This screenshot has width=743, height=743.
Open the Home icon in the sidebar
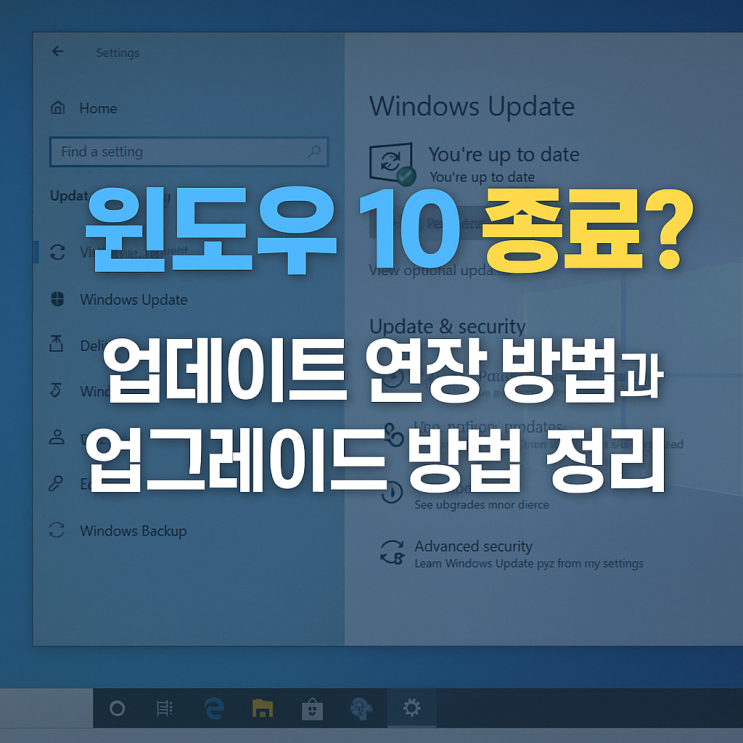click(58, 108)
